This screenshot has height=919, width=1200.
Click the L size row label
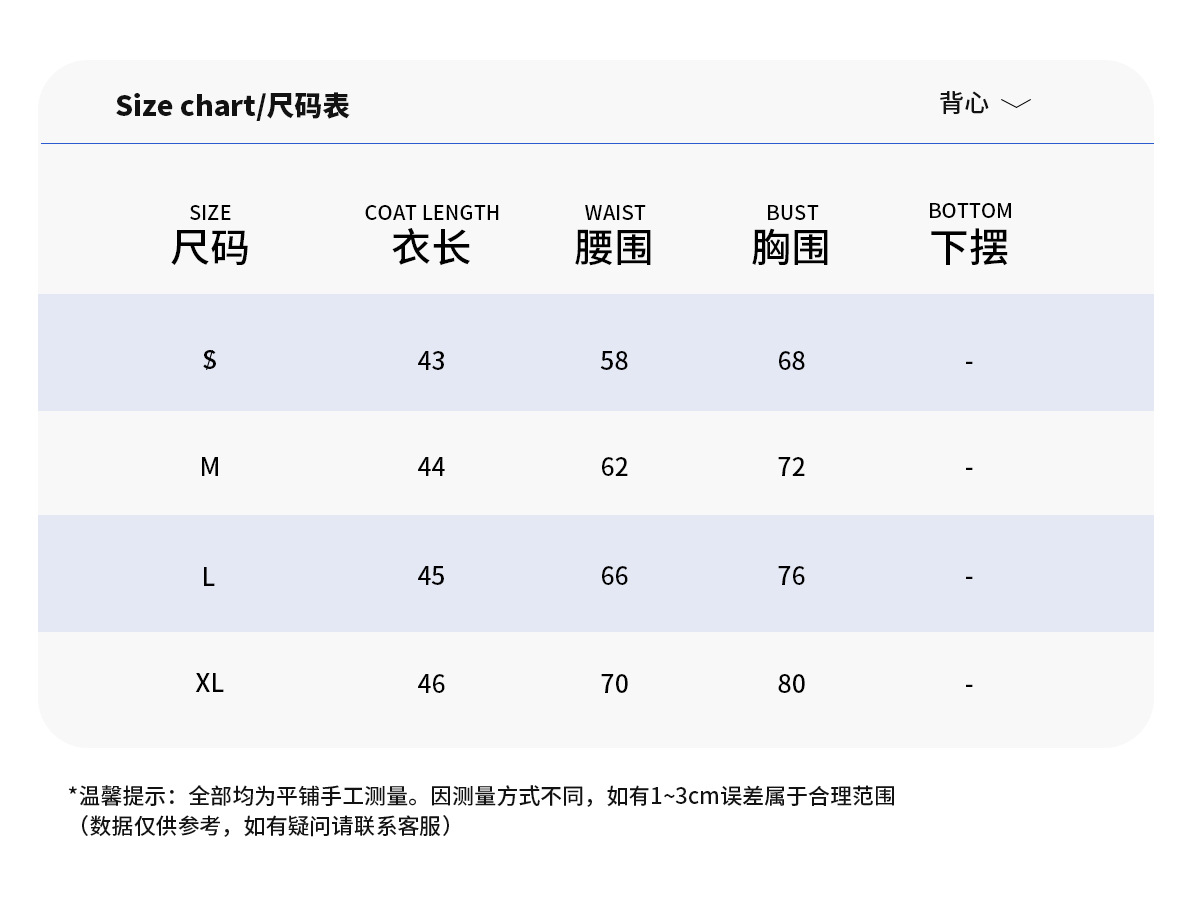click(x=208, y=576)
